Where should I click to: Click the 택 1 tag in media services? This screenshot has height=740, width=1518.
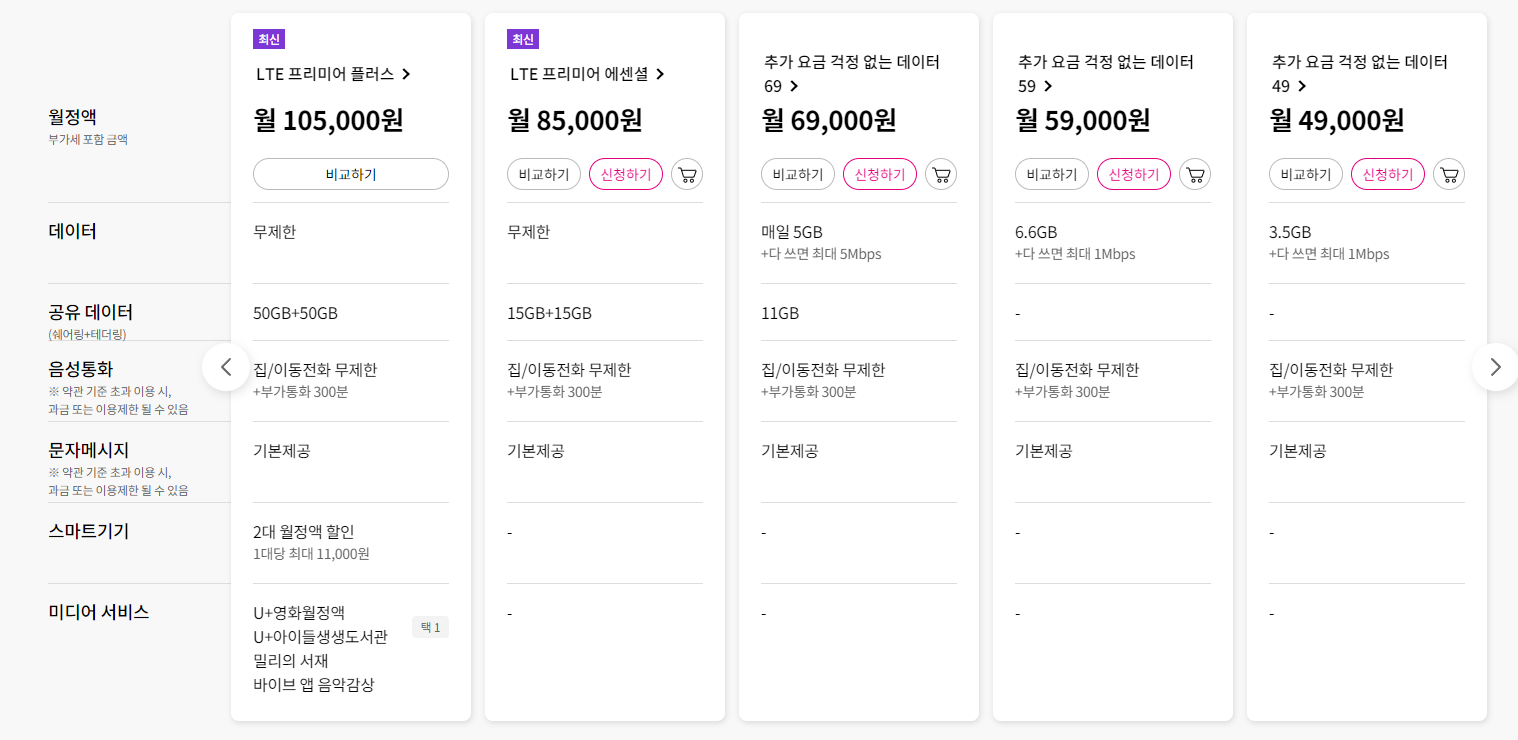[x=430, y=628]
